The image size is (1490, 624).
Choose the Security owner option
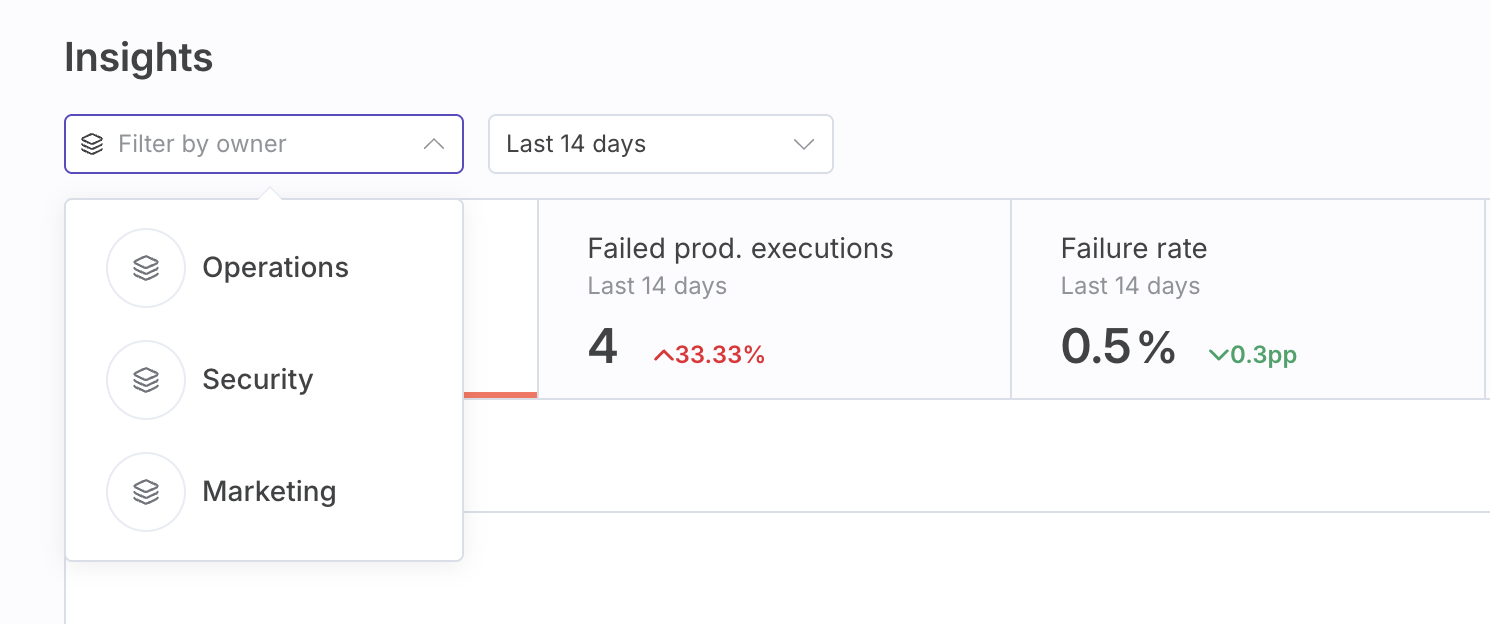pos(258,380)
